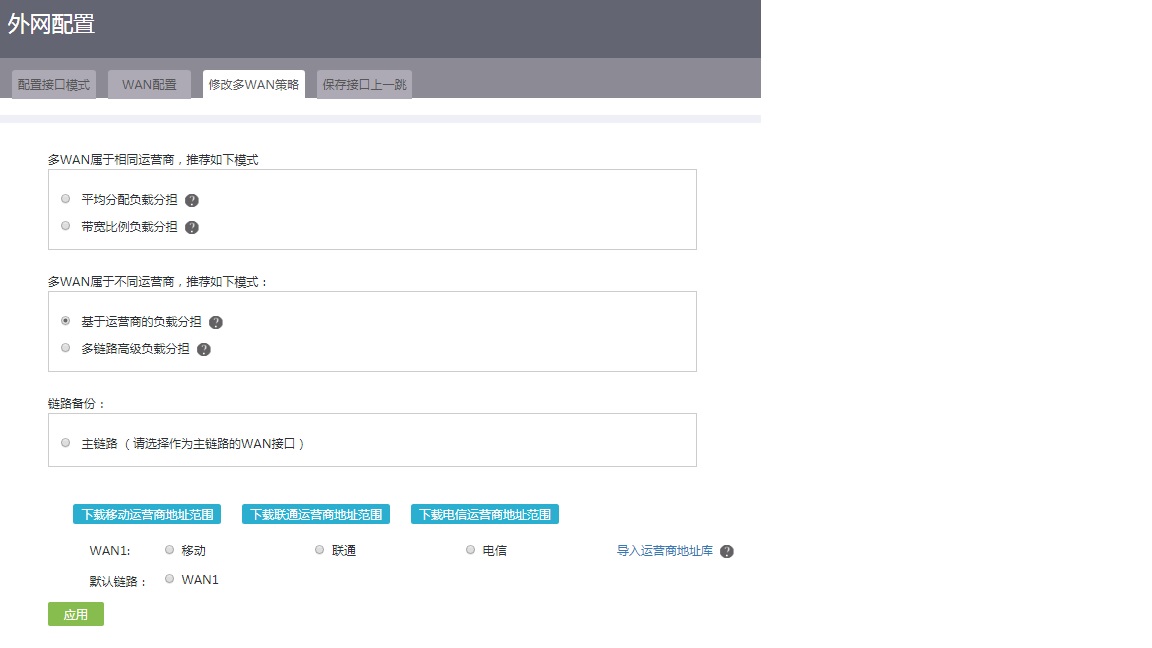Open help icon beside 导入运营商地址库
This screenshot has width=1152, height=648.
pos(727,552)
